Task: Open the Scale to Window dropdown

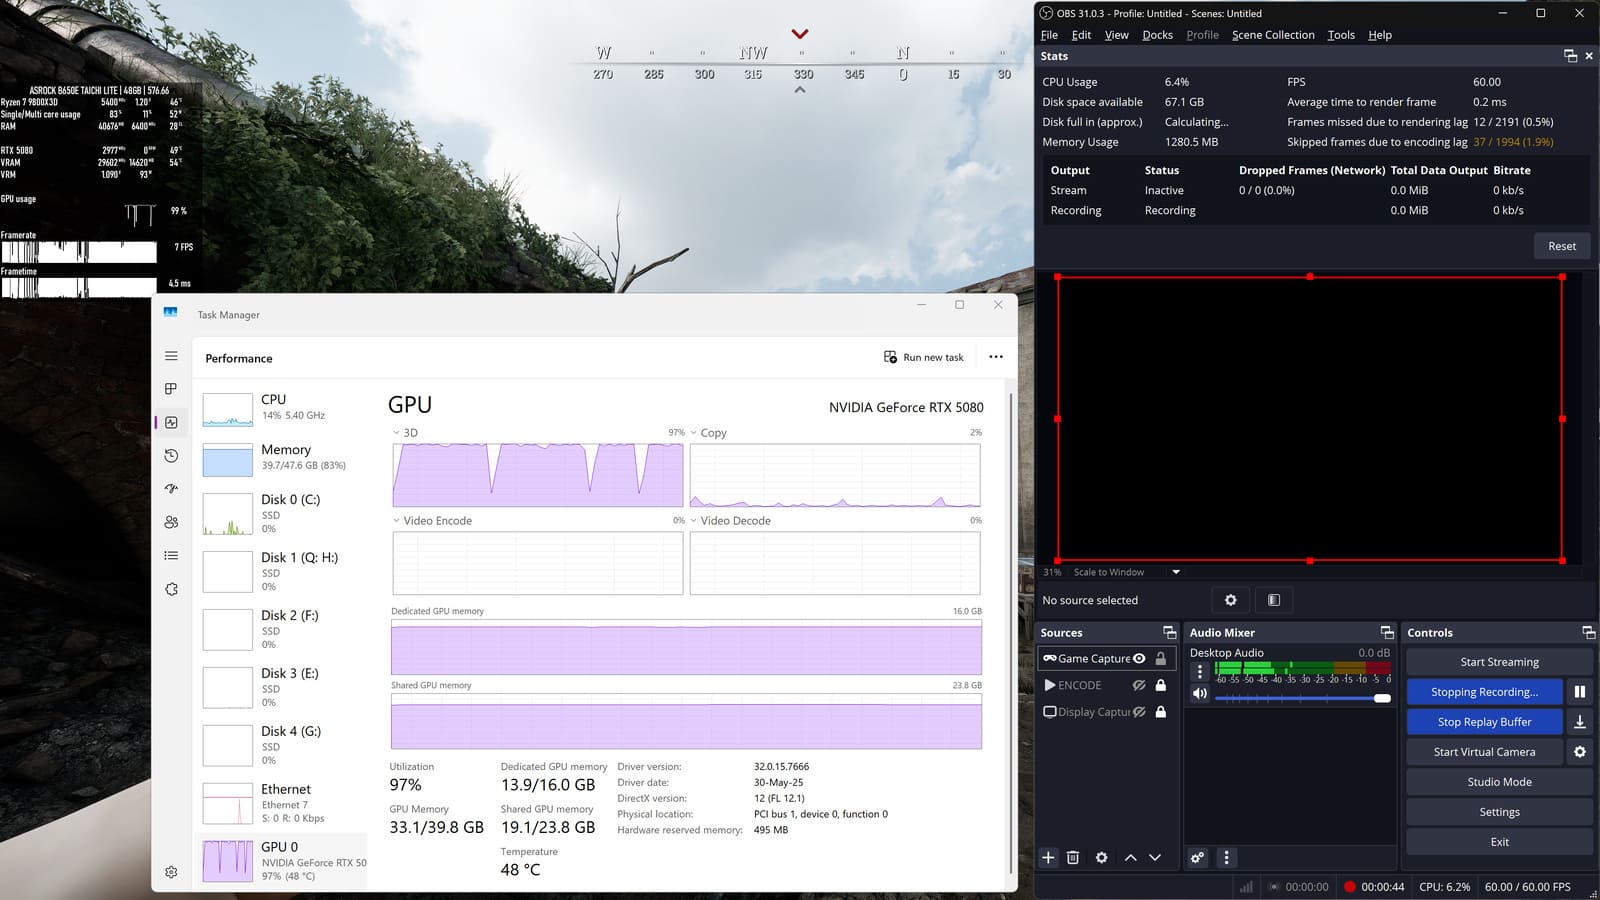Action: click(x=1176, y=572)
